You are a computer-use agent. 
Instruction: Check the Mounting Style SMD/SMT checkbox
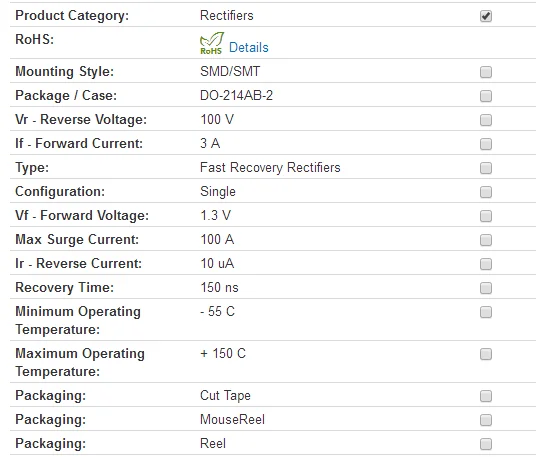pyautogui.click(x=486, y=72)
